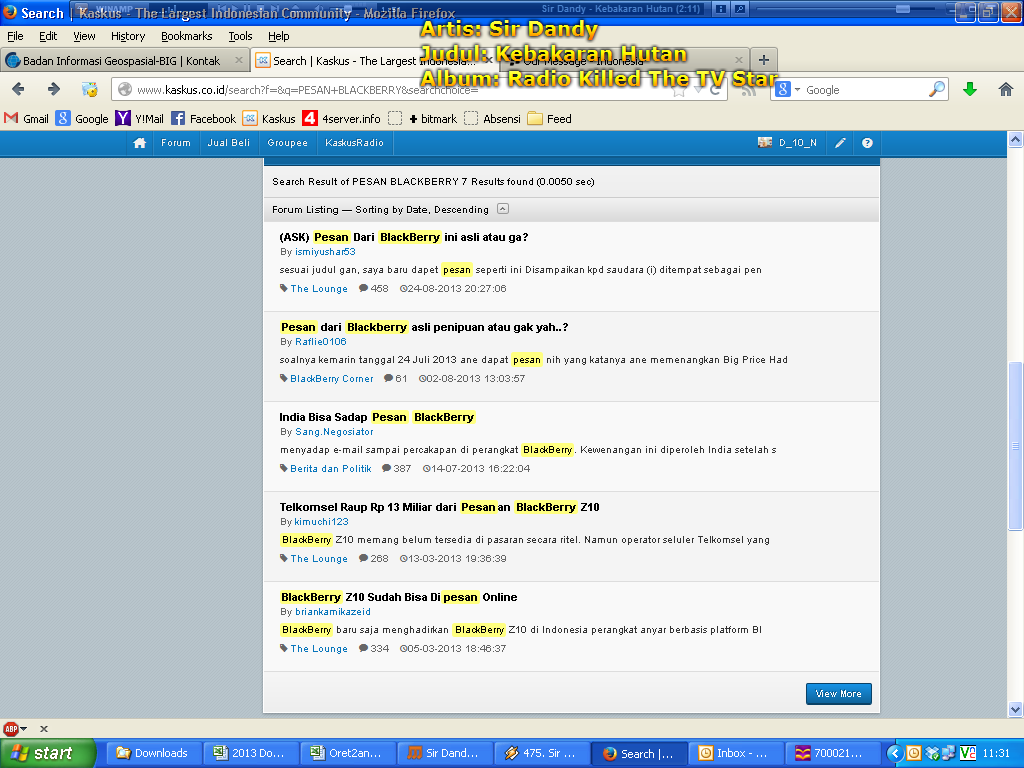Open the Google bookmark
Screen dimensions: 1024x768
(x=82, y=119)
